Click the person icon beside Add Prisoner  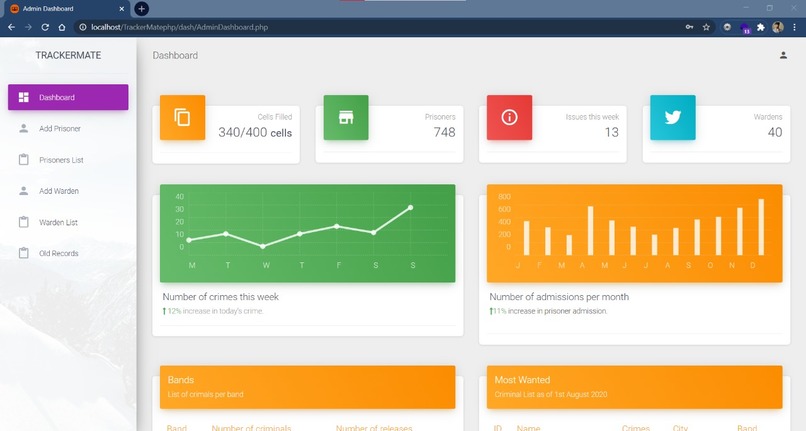[24, 129]
